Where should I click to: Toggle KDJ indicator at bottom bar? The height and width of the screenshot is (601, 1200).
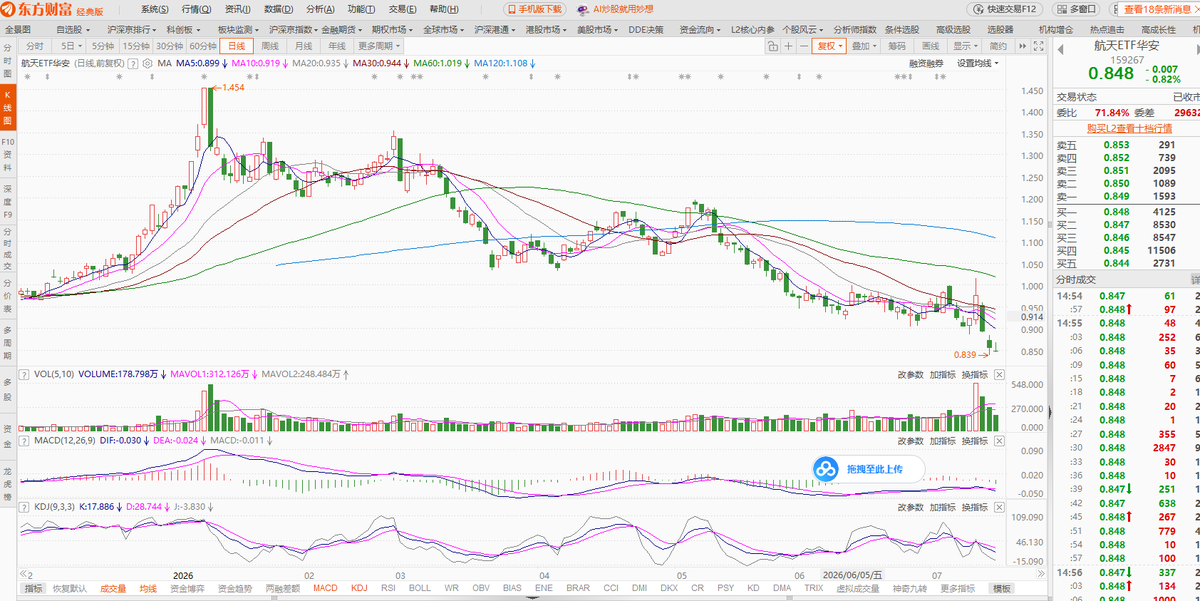coord(359,589)
